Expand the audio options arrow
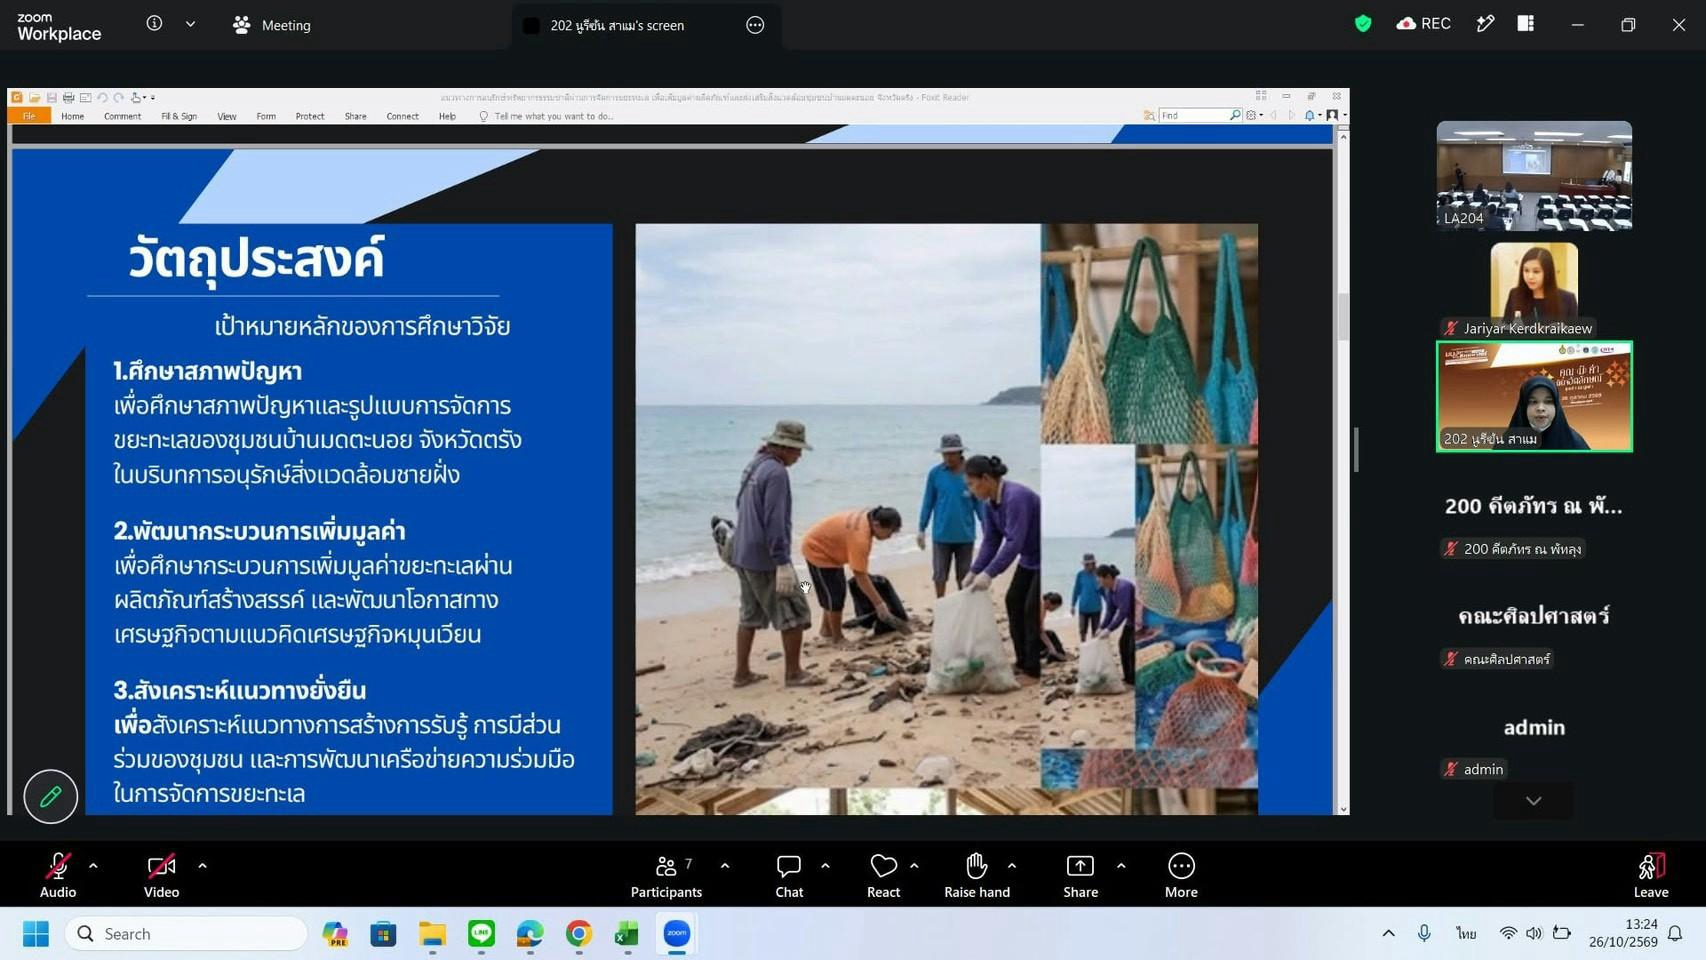 (x=93, y=866)
